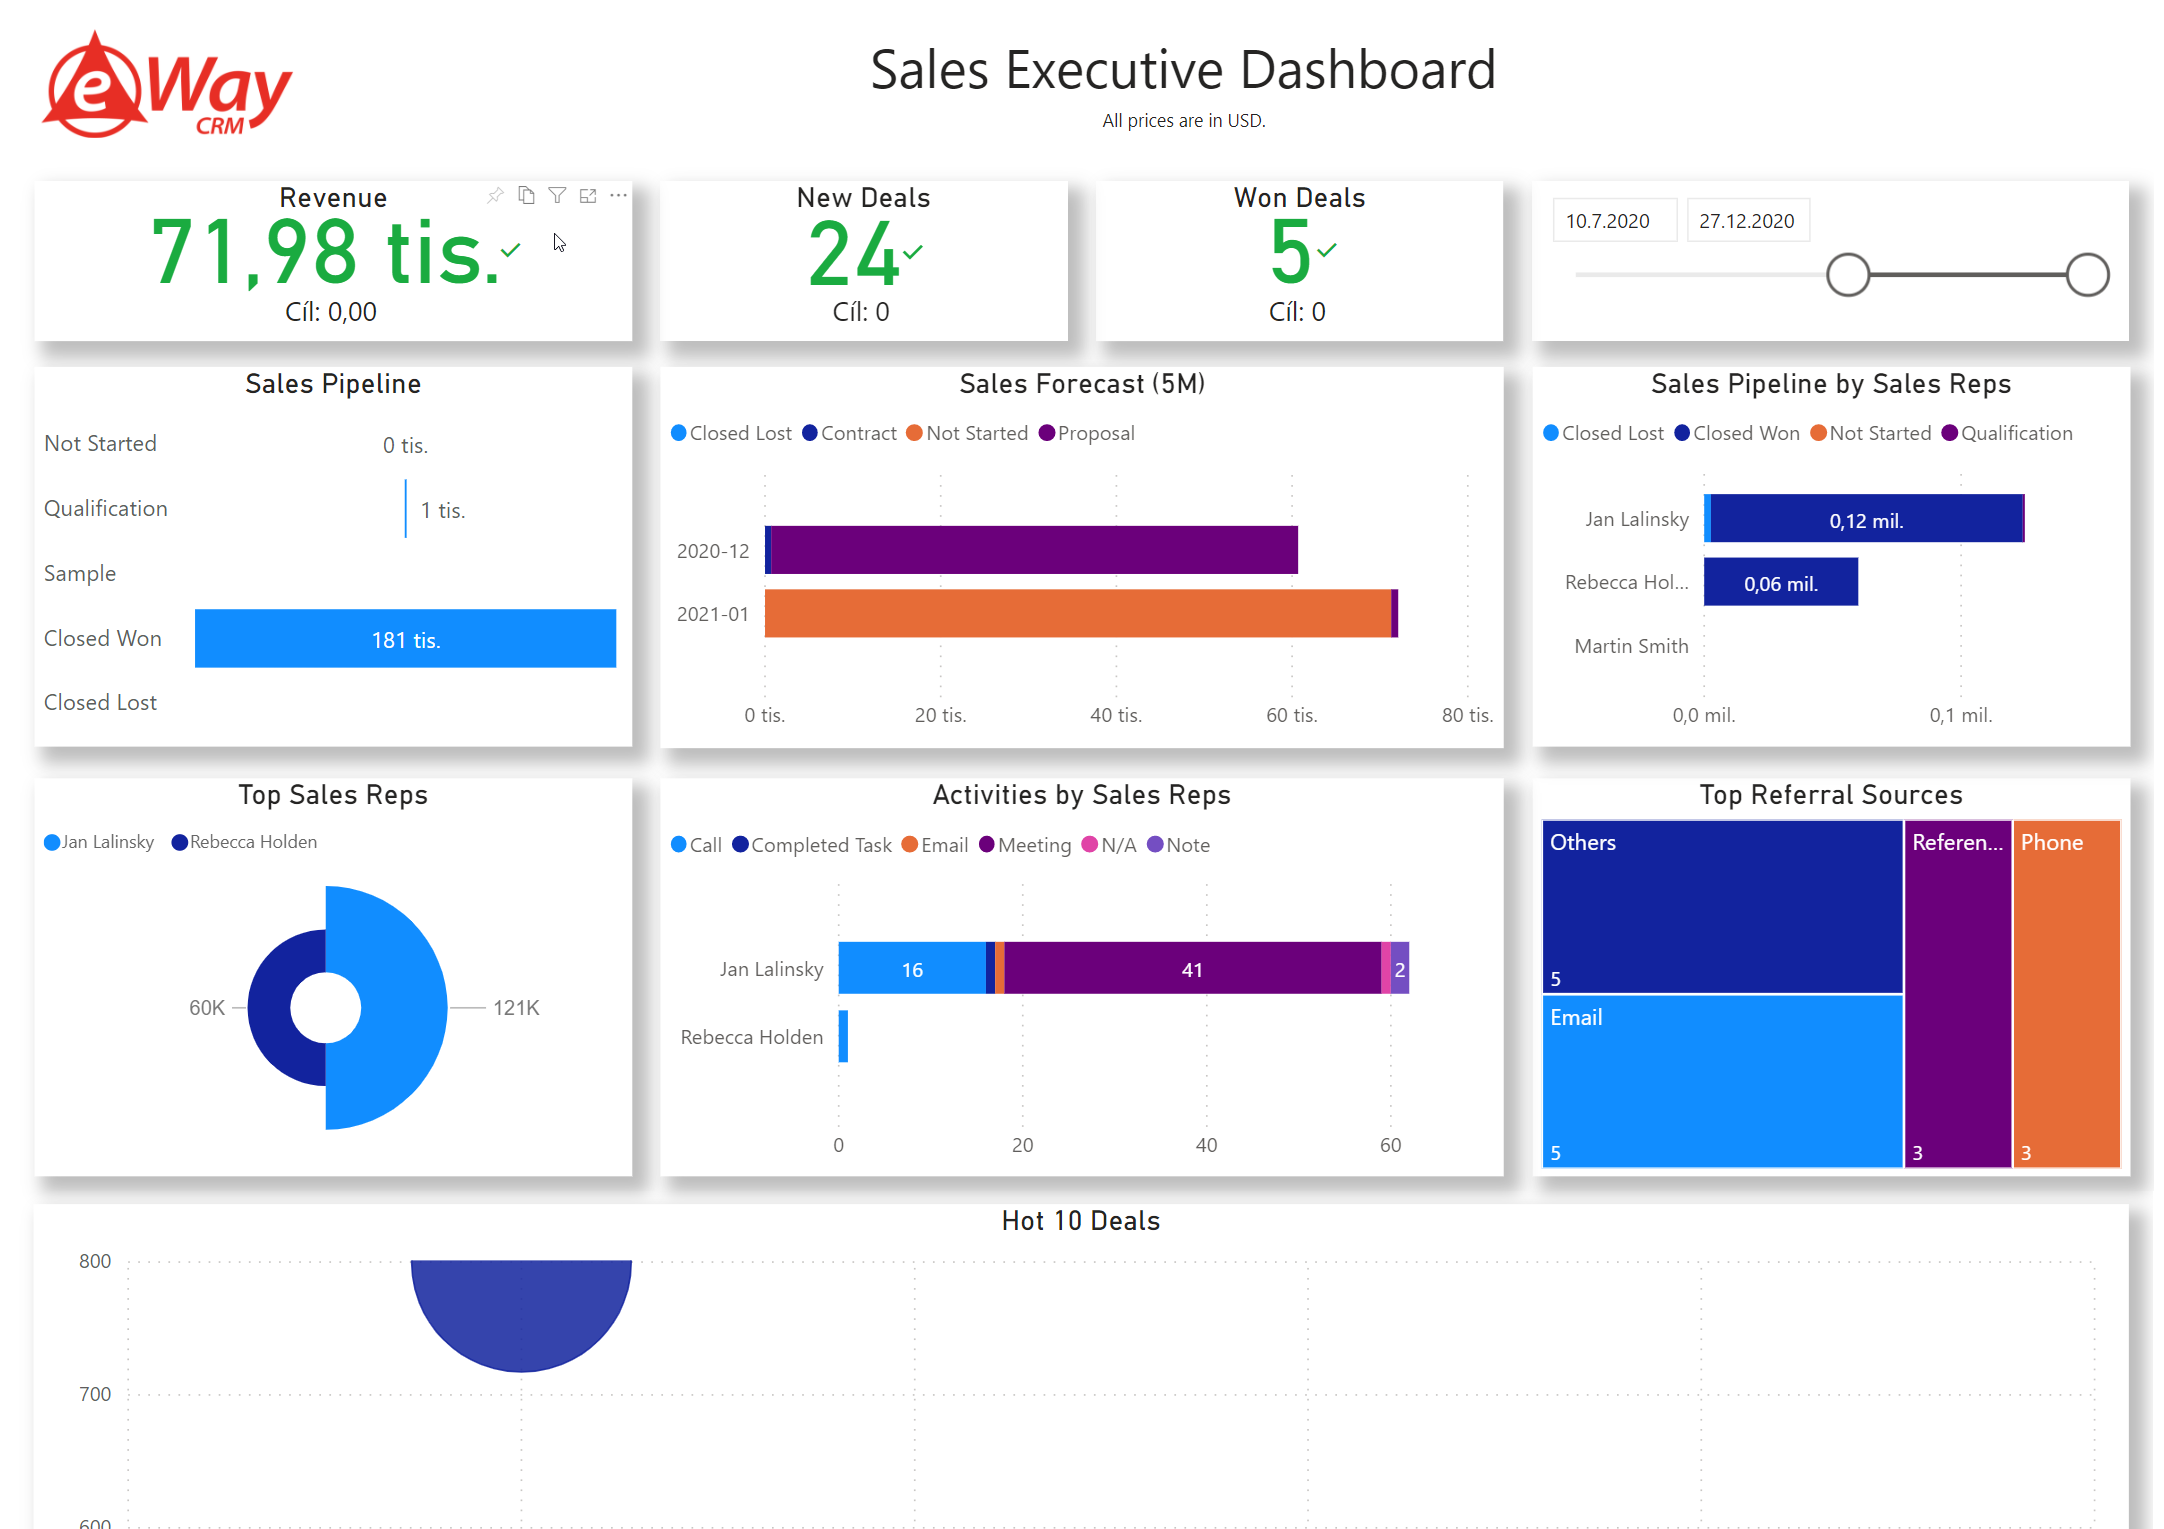Toggle Closed Won legend in Pipeline by Reps
This screenshot has height=1529, width=2164.
(x=1737, y=433)
